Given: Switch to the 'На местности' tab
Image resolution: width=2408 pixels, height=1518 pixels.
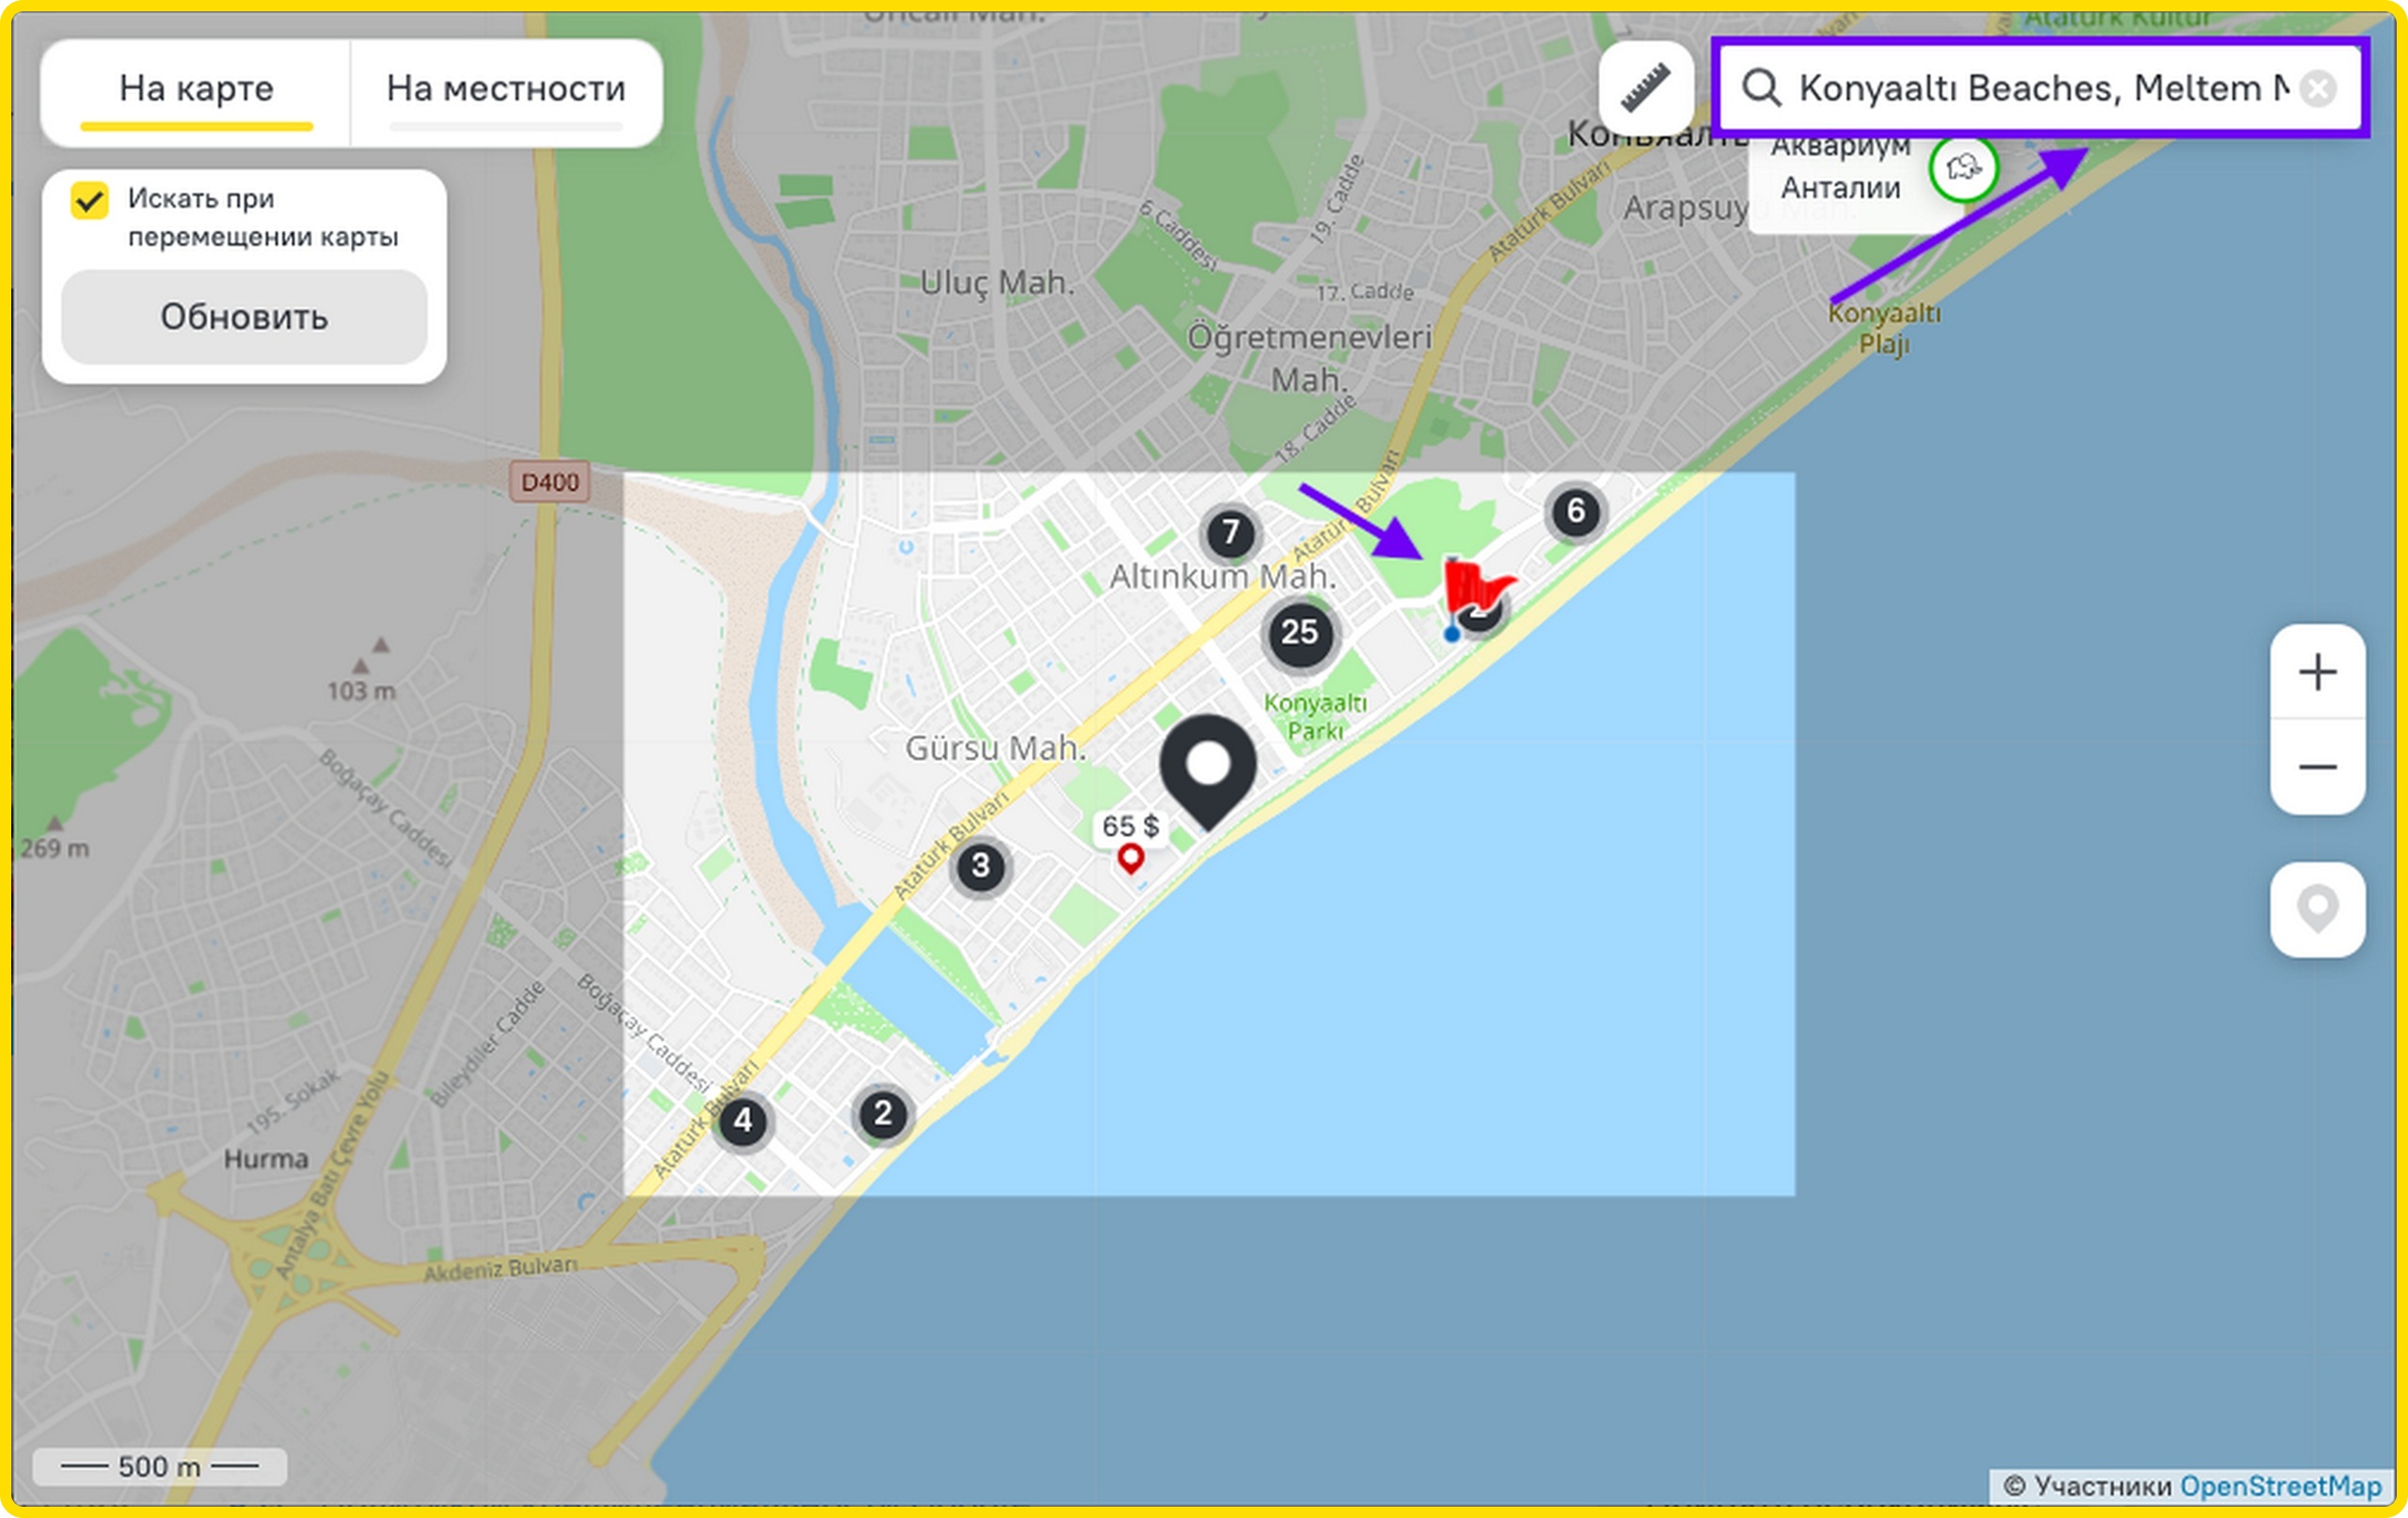Looking at the screenshot, I should pyautogui.click(x=506, y=90).
